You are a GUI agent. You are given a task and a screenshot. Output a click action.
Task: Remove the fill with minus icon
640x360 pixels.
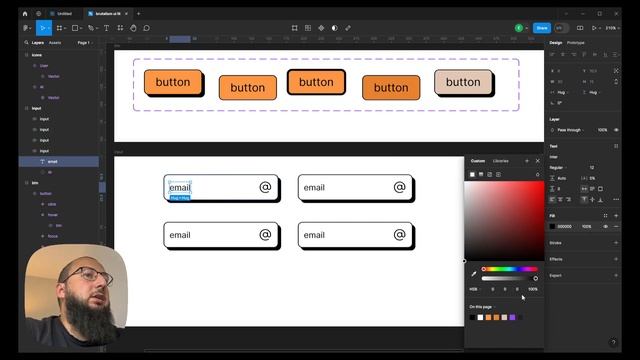click(616, 227)
